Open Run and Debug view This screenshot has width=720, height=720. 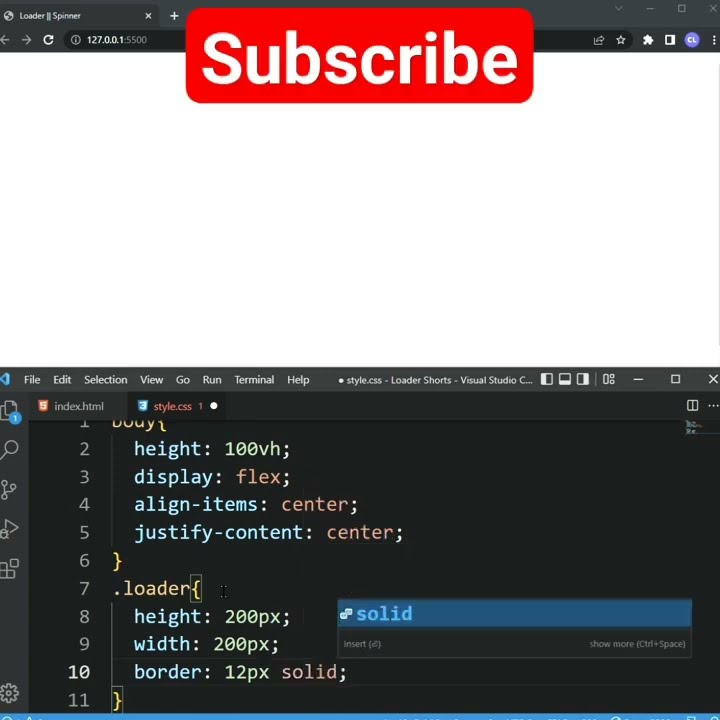tap(9, 529)
